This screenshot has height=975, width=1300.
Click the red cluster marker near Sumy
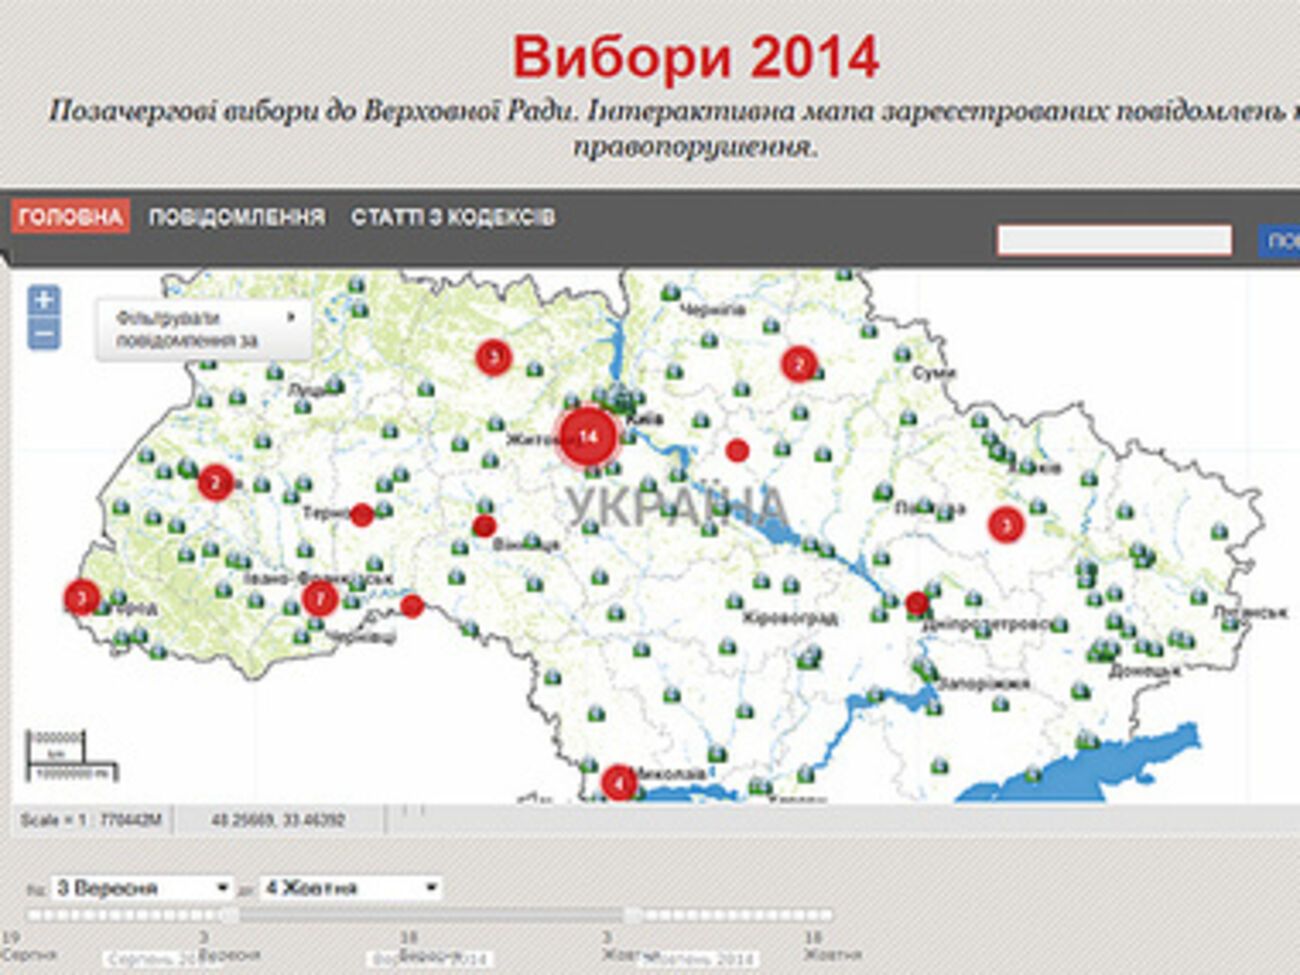click(x=798, y=365)
